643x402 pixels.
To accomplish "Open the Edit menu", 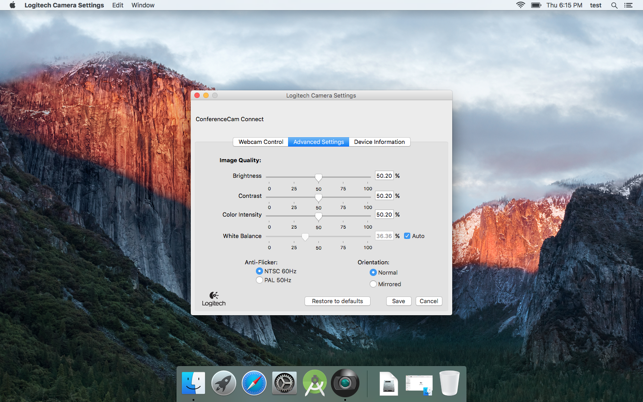I will coord(118,5).
